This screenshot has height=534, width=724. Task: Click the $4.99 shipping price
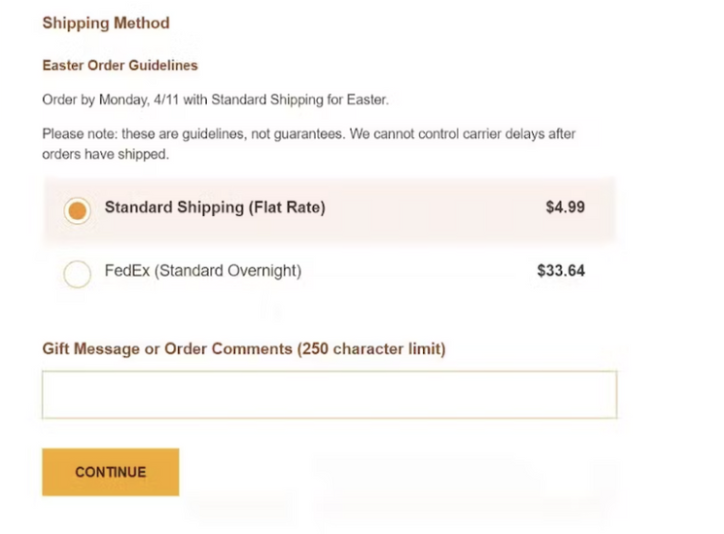pos(565,208)
